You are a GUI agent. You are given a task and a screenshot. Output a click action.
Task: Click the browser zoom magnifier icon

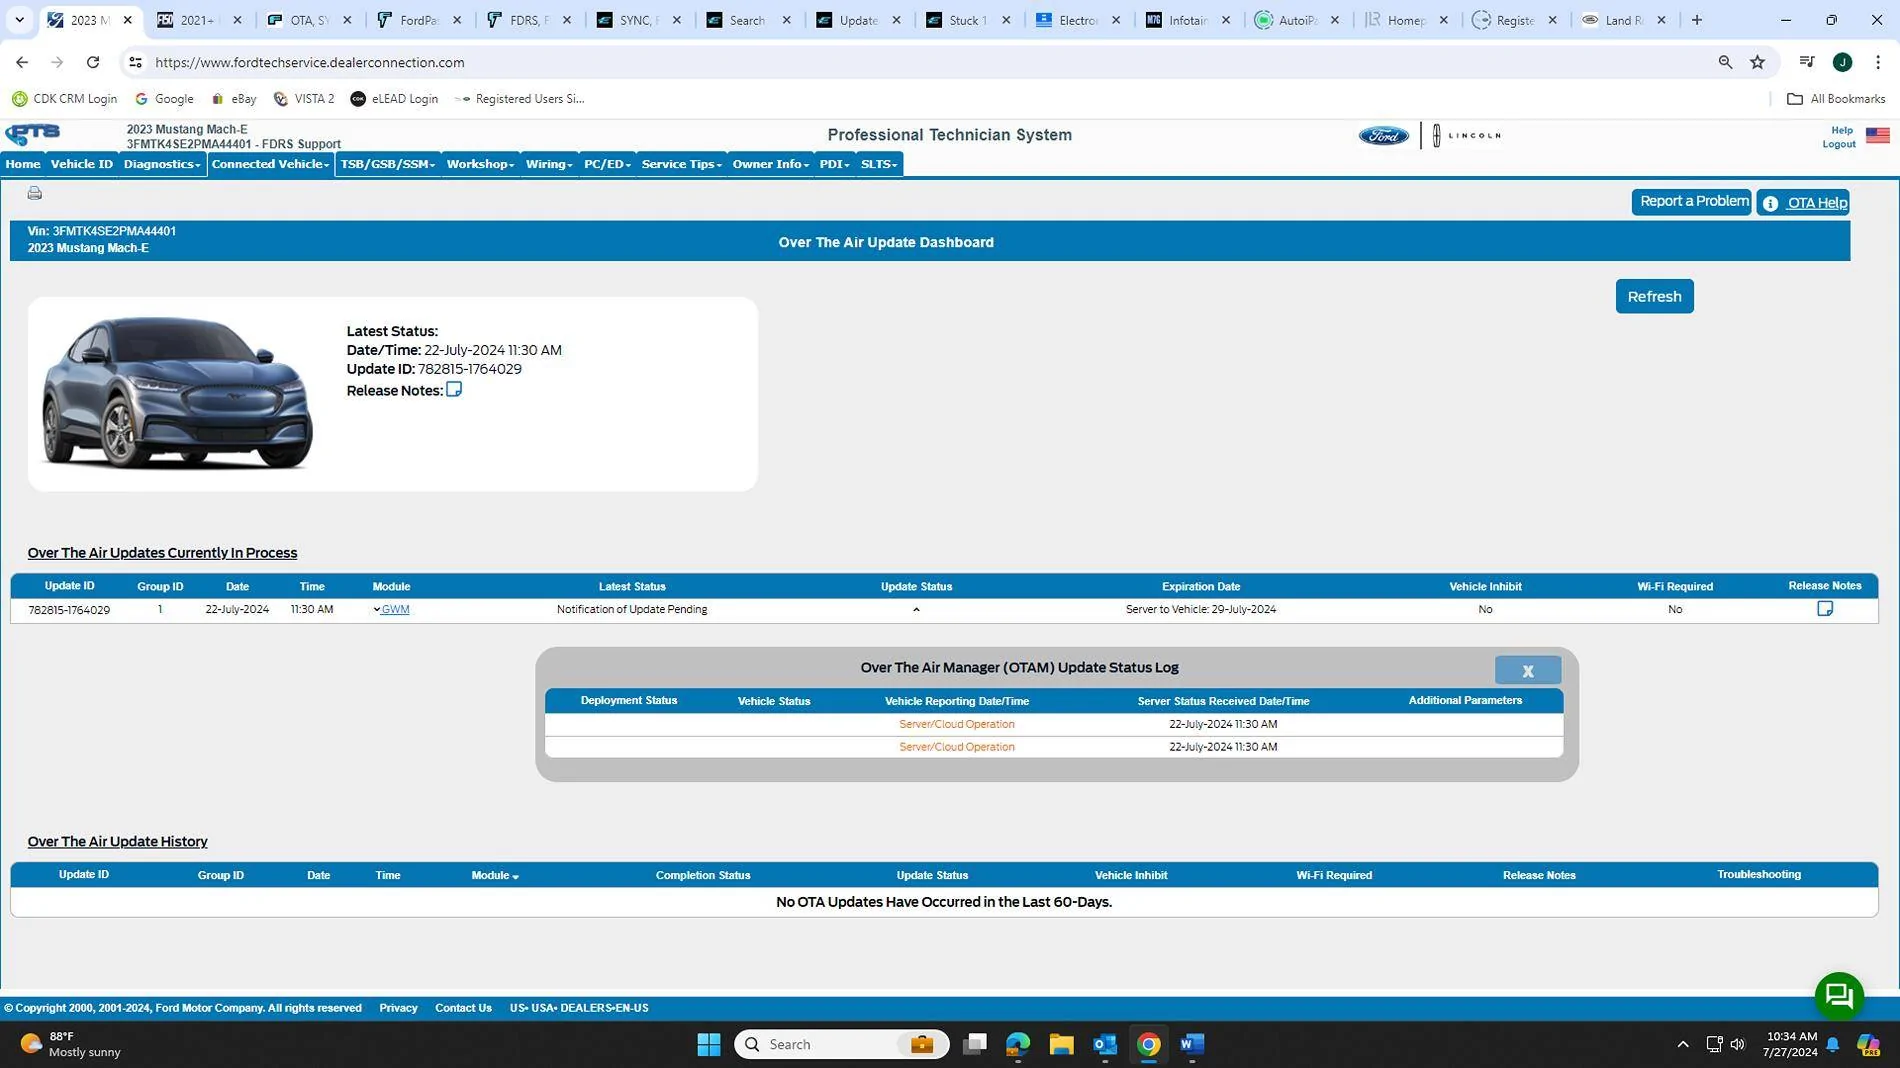(1725, 62)
